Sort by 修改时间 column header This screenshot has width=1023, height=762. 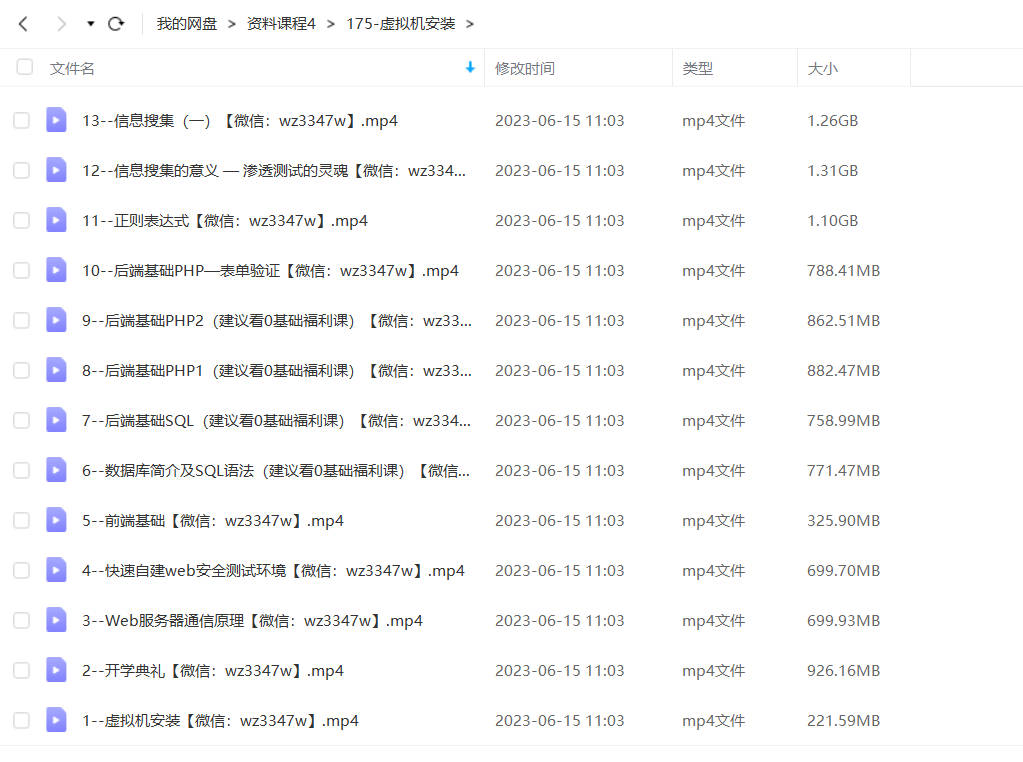(525, 69)
